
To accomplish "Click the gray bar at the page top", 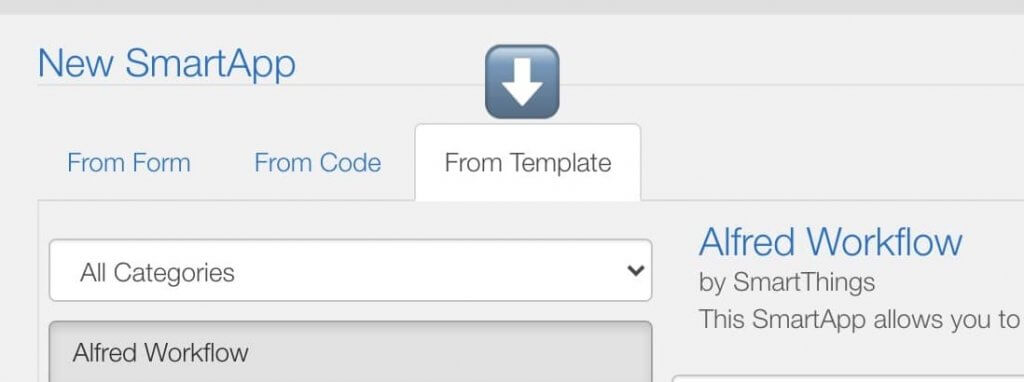I will (512, 7).
